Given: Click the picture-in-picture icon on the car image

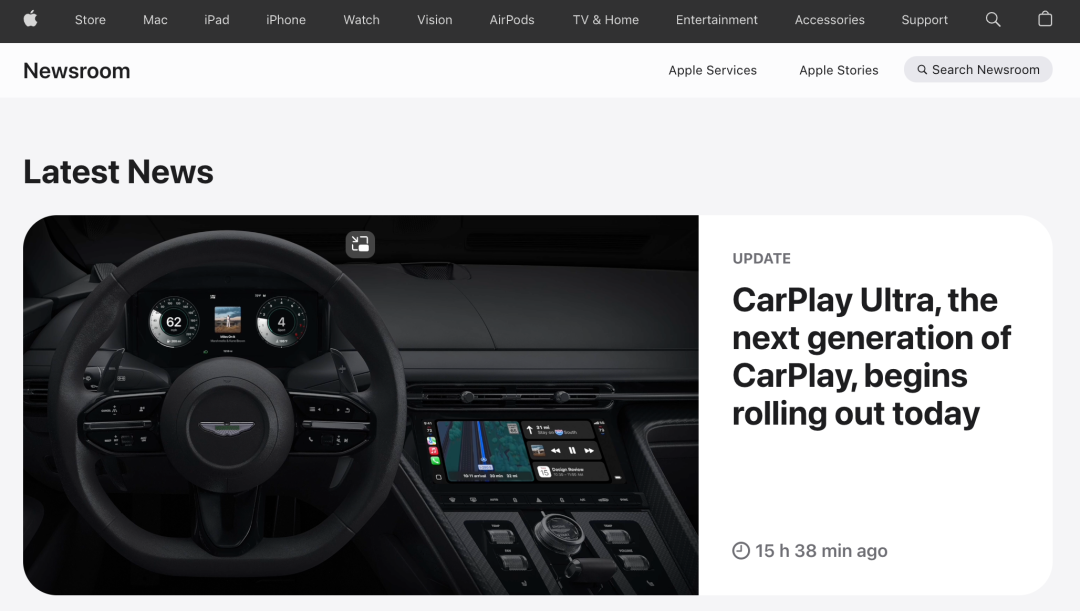Looking at the screenshot, I should pyautogui.click(x=360, y=244).
